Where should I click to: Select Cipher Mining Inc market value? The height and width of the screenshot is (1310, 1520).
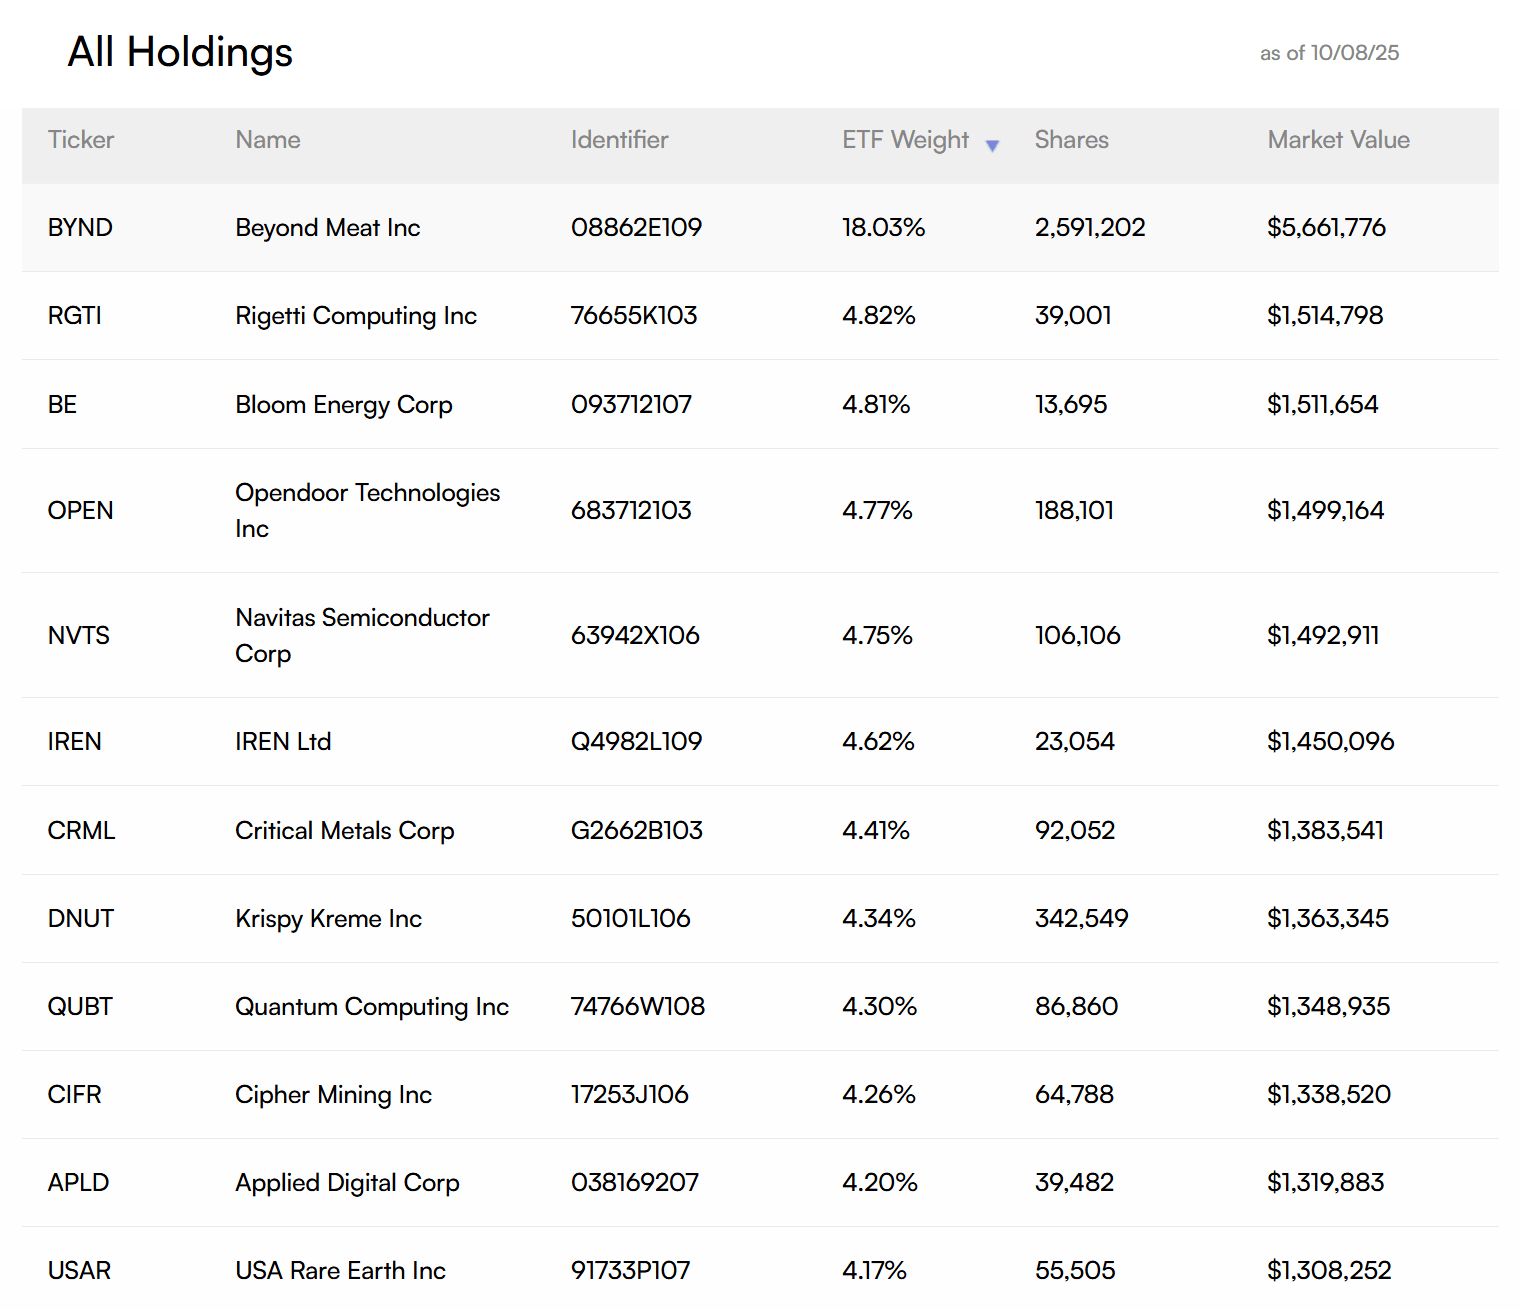pos(1328,1095)
